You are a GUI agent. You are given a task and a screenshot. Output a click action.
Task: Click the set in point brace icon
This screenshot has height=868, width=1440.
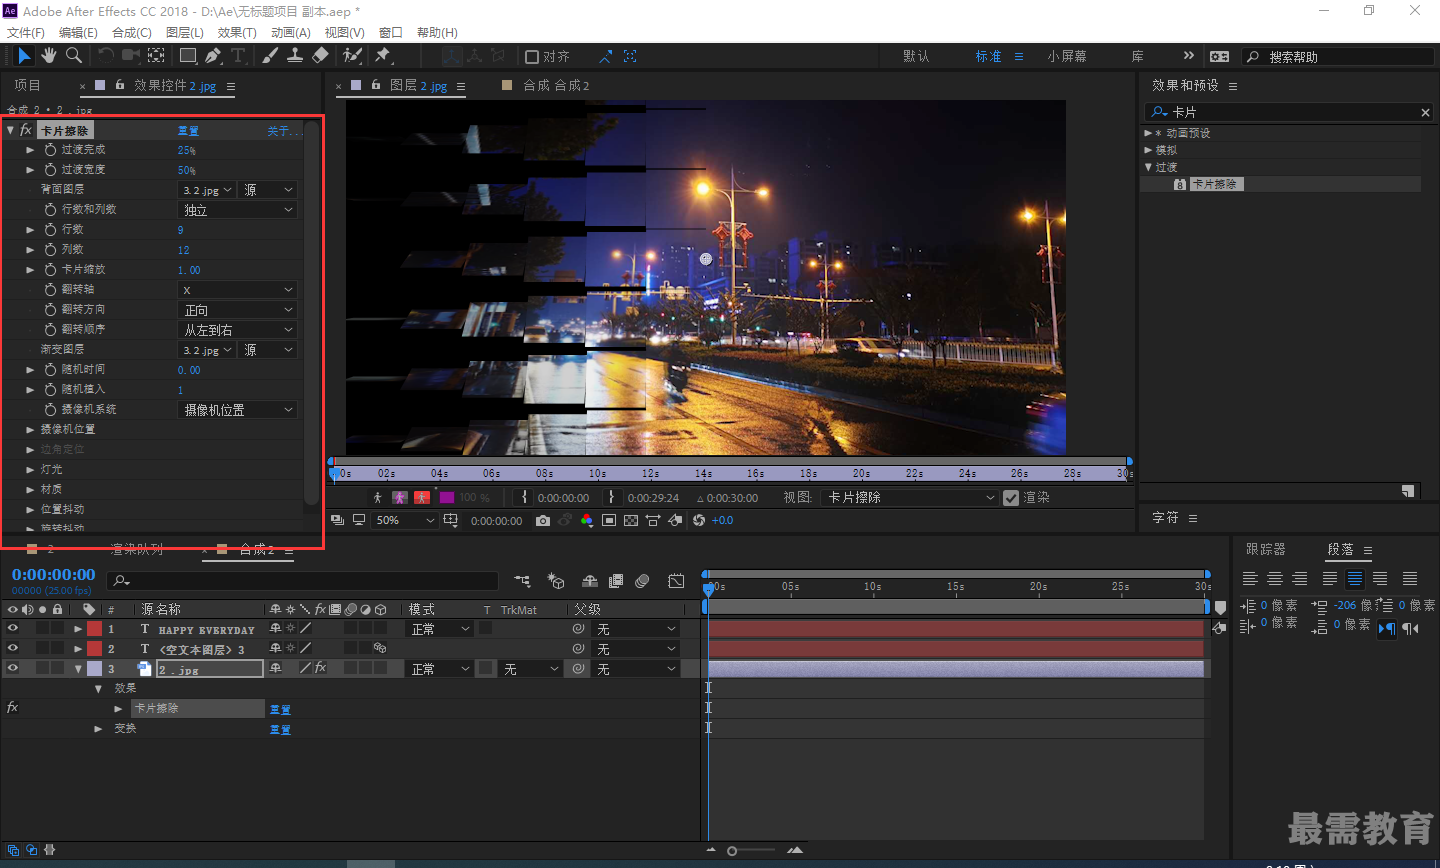coord(525,497)
